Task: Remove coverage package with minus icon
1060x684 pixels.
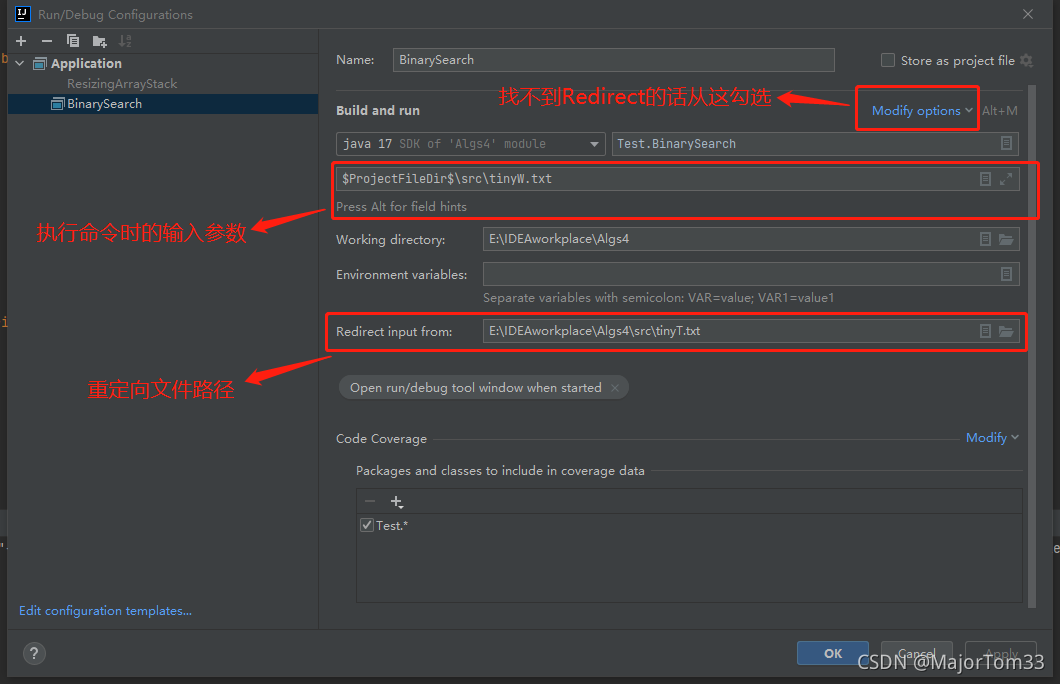Action: tap(370, 502)
